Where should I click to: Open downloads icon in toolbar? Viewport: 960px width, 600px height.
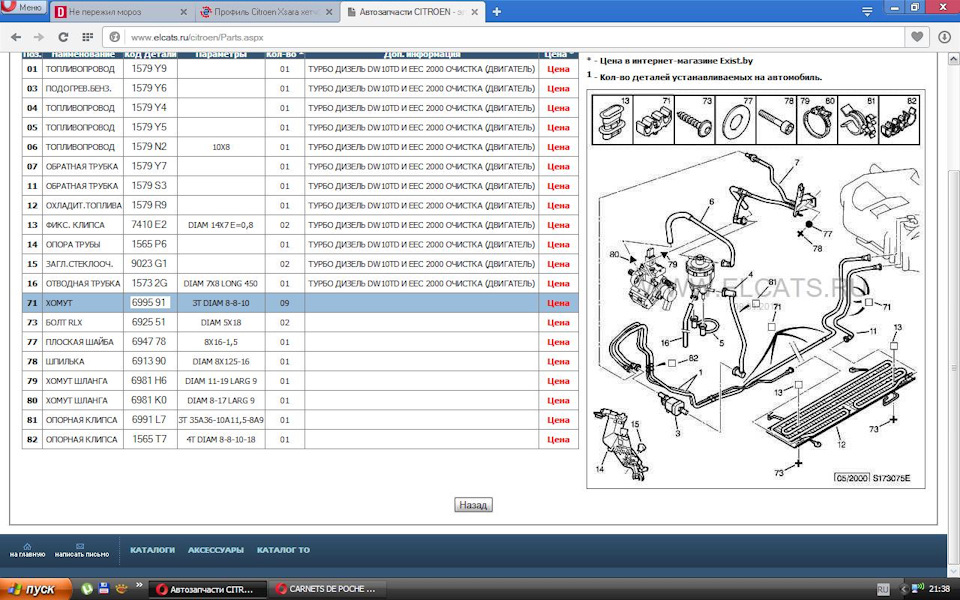tap(945, 37)
